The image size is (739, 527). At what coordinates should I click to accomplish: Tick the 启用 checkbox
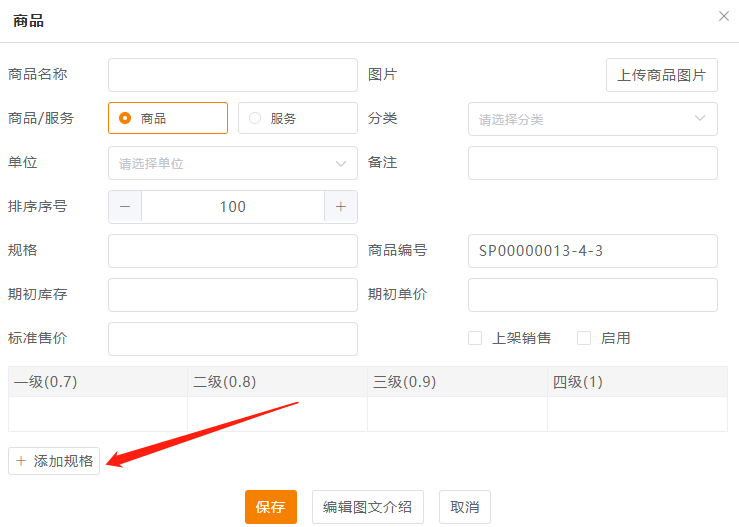point(584,338)
